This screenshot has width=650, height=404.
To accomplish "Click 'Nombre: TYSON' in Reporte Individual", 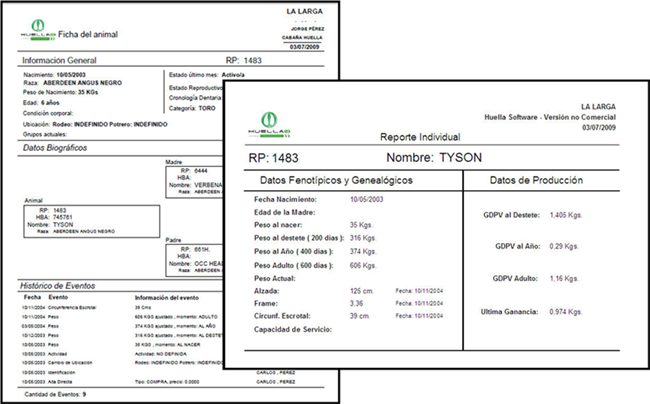I will point(434,157).
